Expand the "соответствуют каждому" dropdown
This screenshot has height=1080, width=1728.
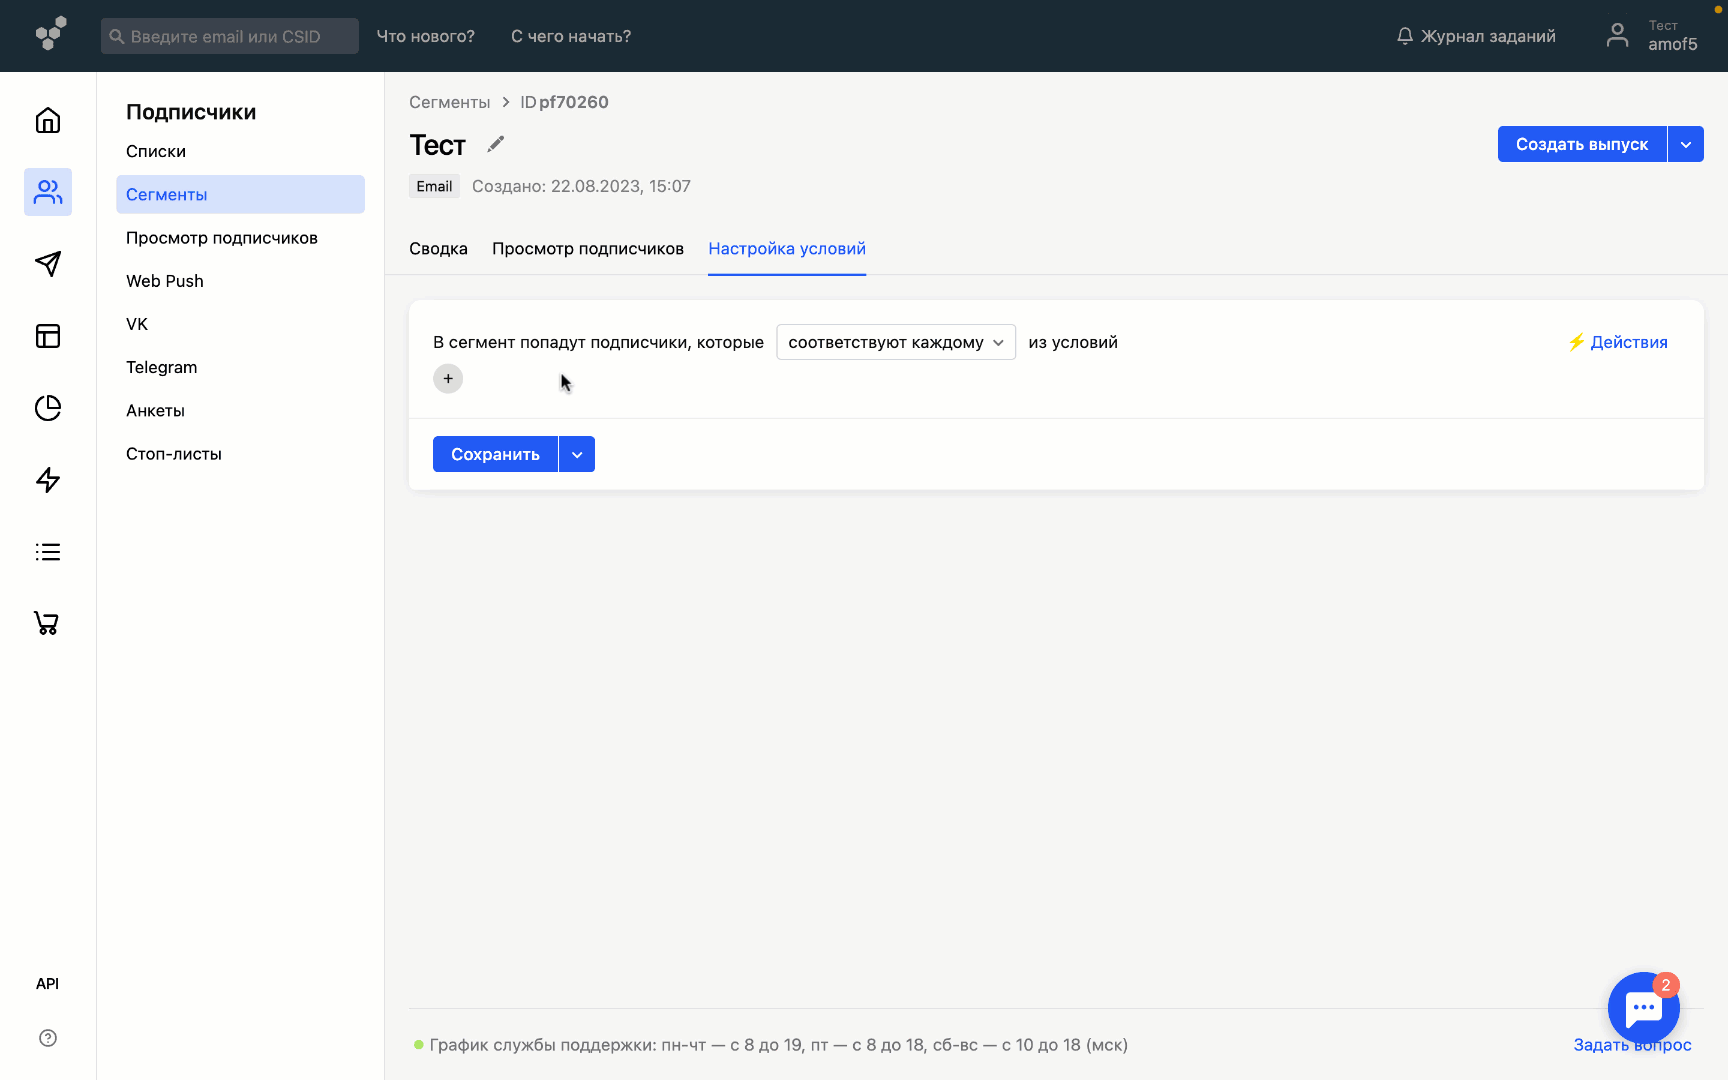[895, 342]
